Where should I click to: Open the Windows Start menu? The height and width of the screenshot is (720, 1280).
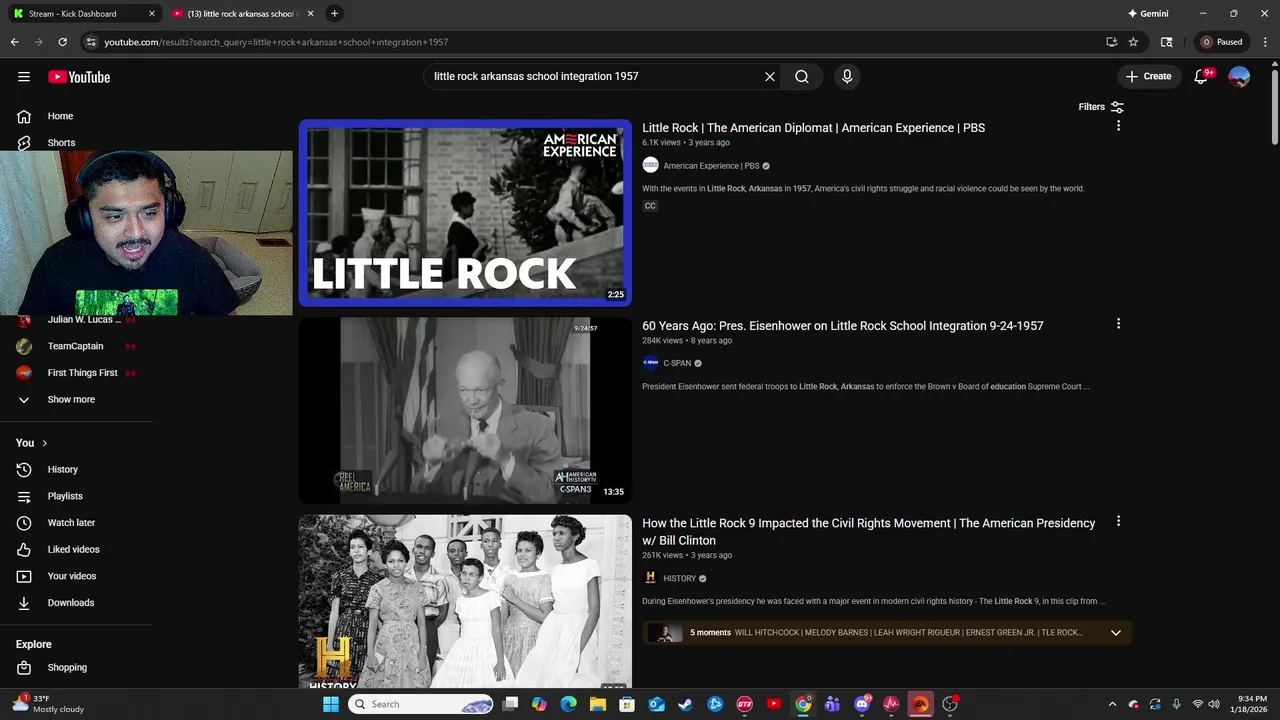[331, 704]
